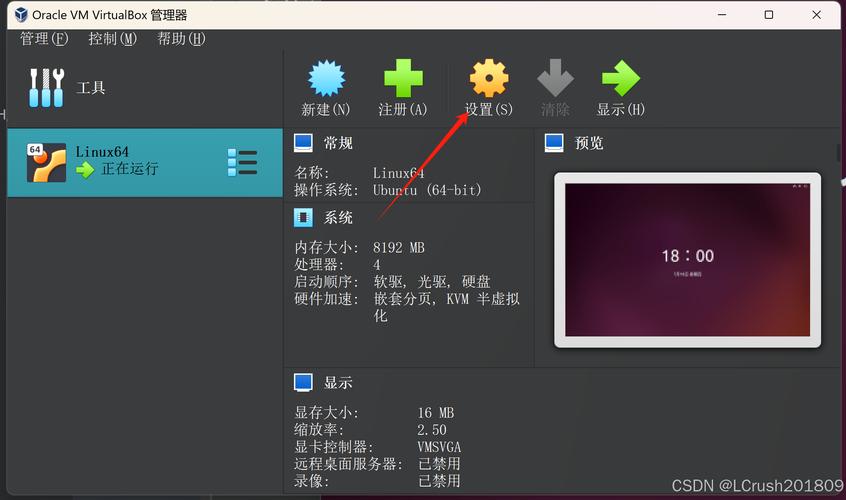Click the 显示 section header link
Viewport: 846px width, 500px height.
[x=338, y=382]
